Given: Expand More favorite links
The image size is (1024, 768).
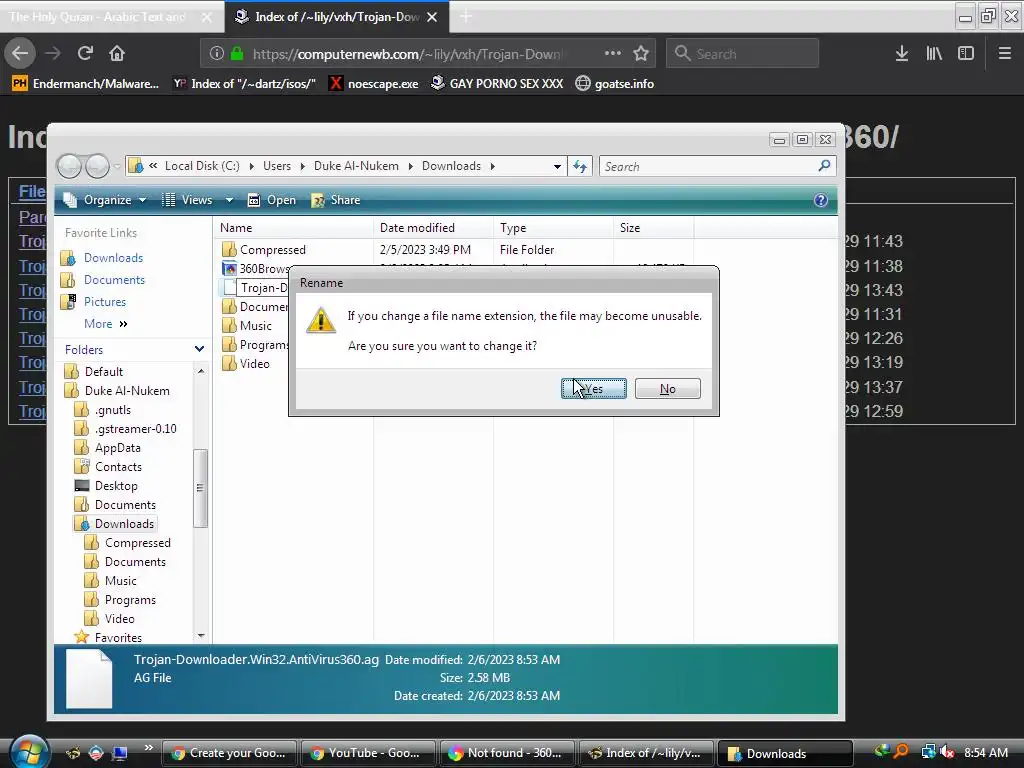Looking at the screenshot, I should coord(105,324).
